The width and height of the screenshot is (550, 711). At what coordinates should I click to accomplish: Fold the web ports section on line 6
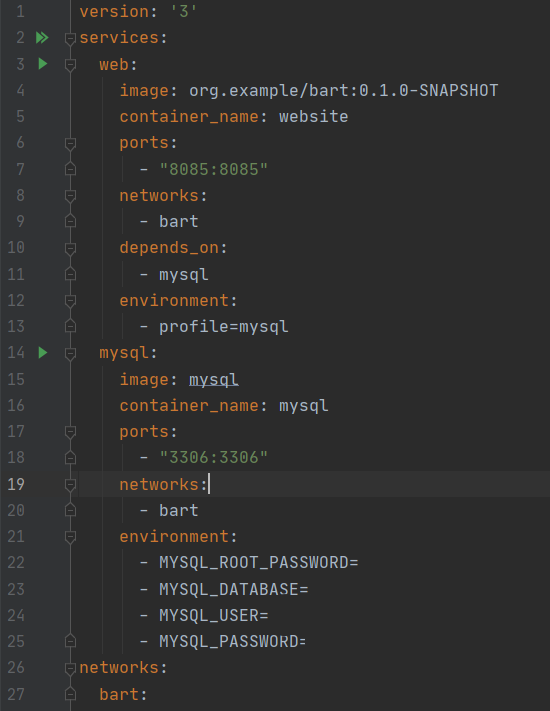click(x=70, y=144)
